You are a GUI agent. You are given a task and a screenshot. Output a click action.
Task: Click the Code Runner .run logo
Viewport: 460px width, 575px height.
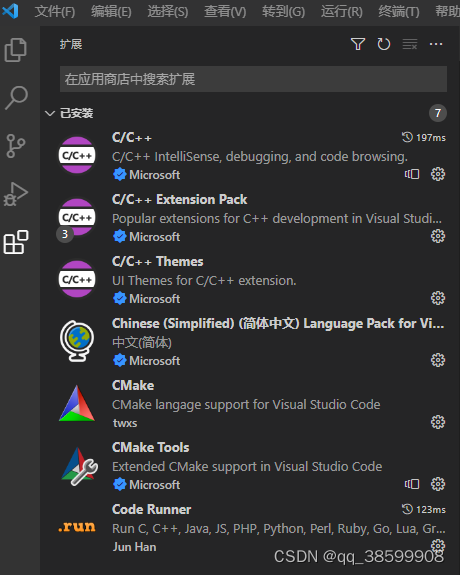pos(77,527)
